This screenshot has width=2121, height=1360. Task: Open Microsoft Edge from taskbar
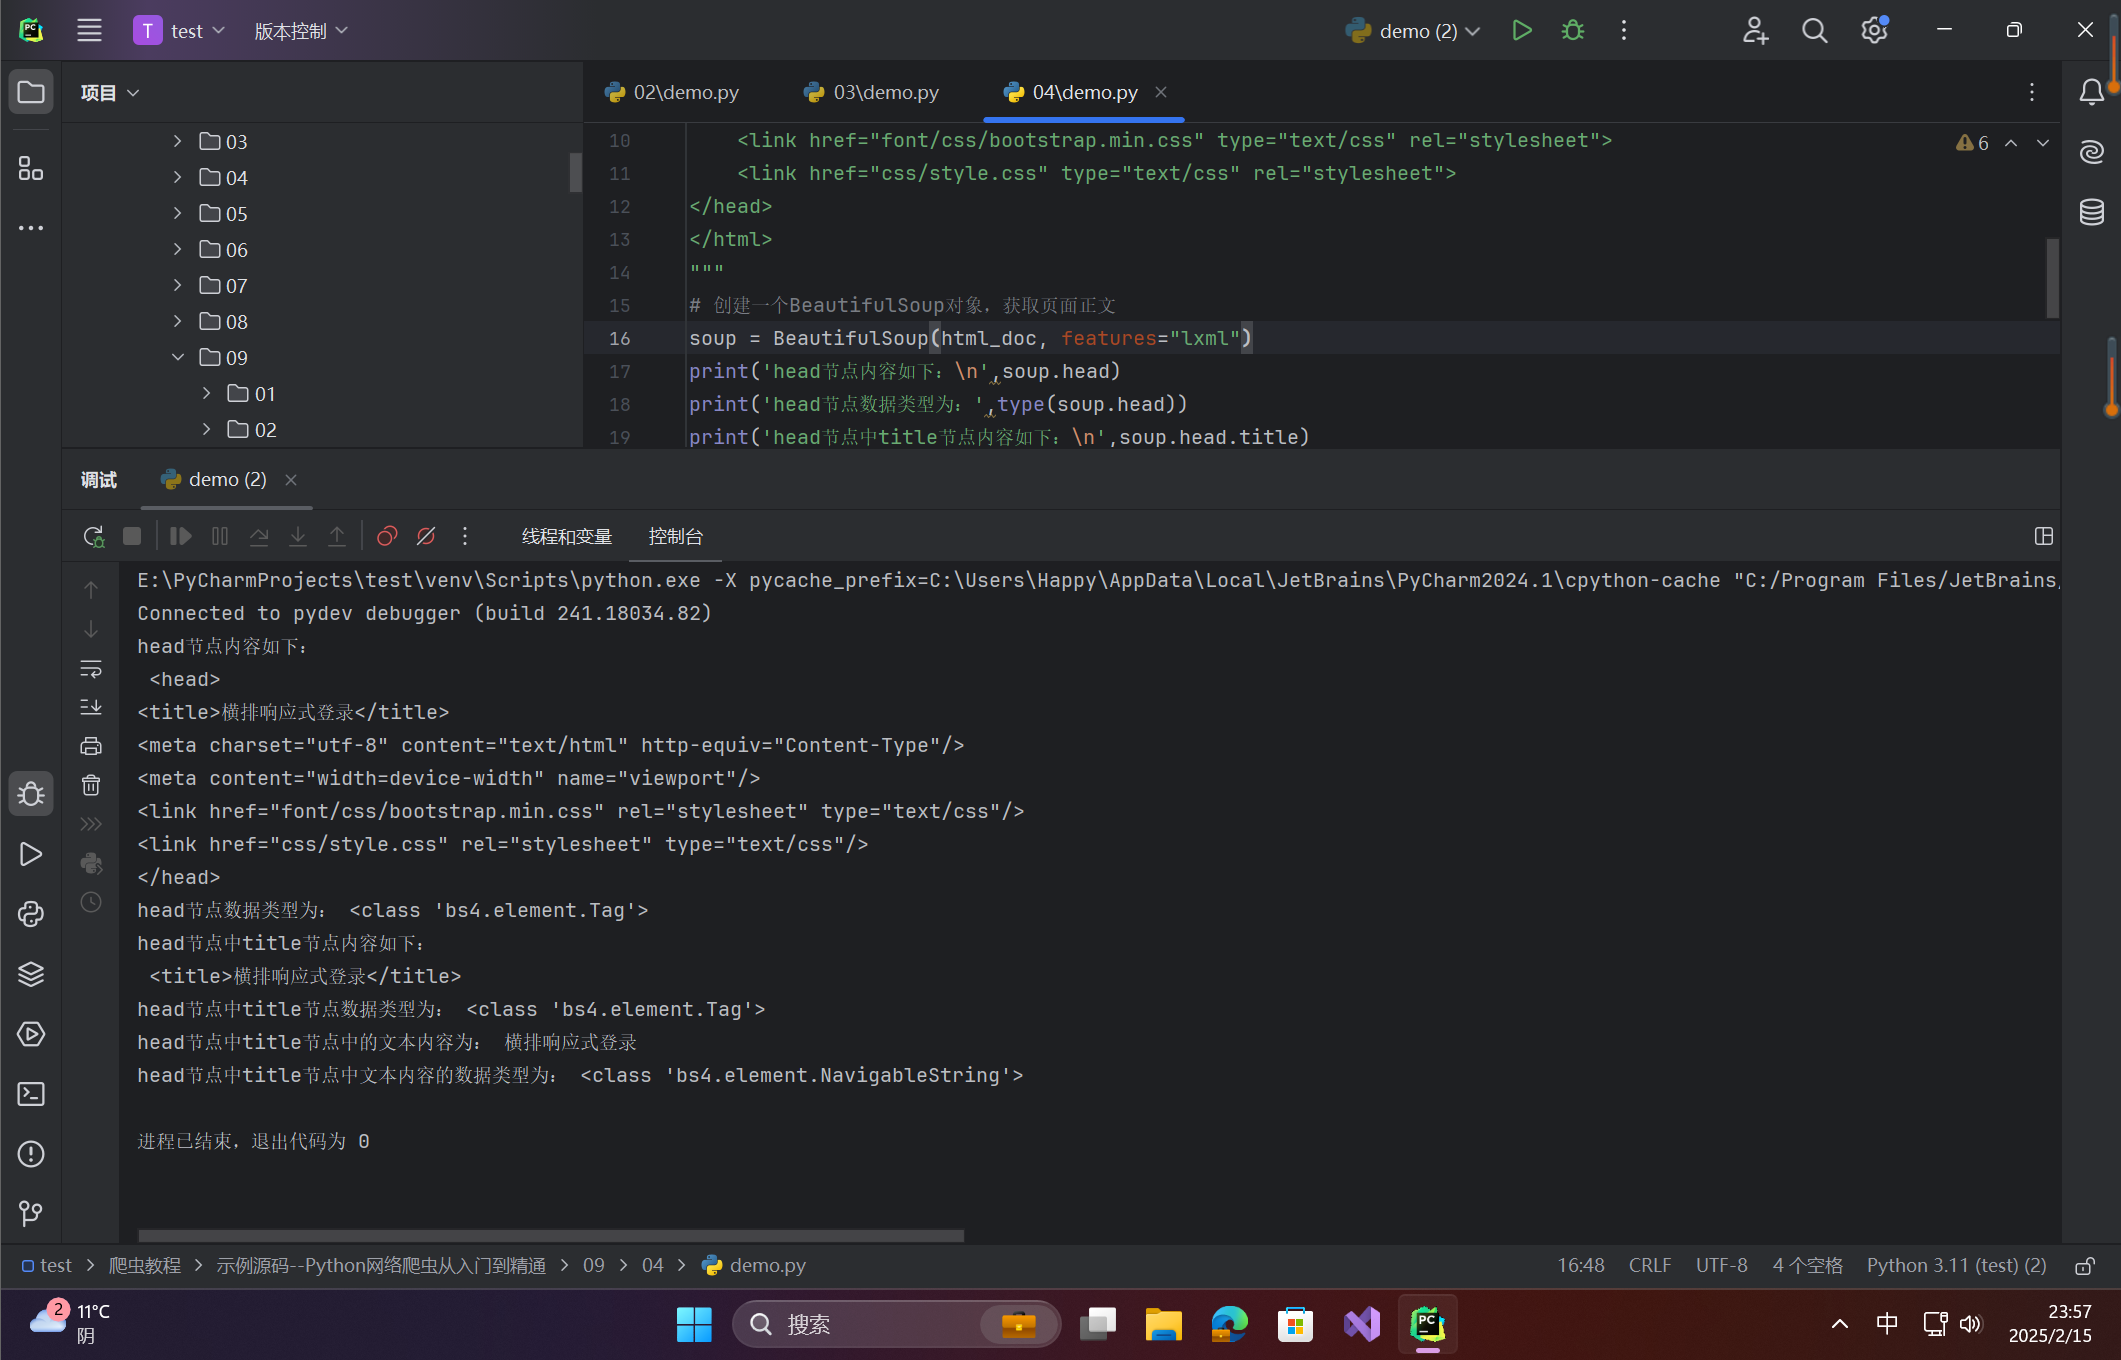[x=1229, y=1325]
